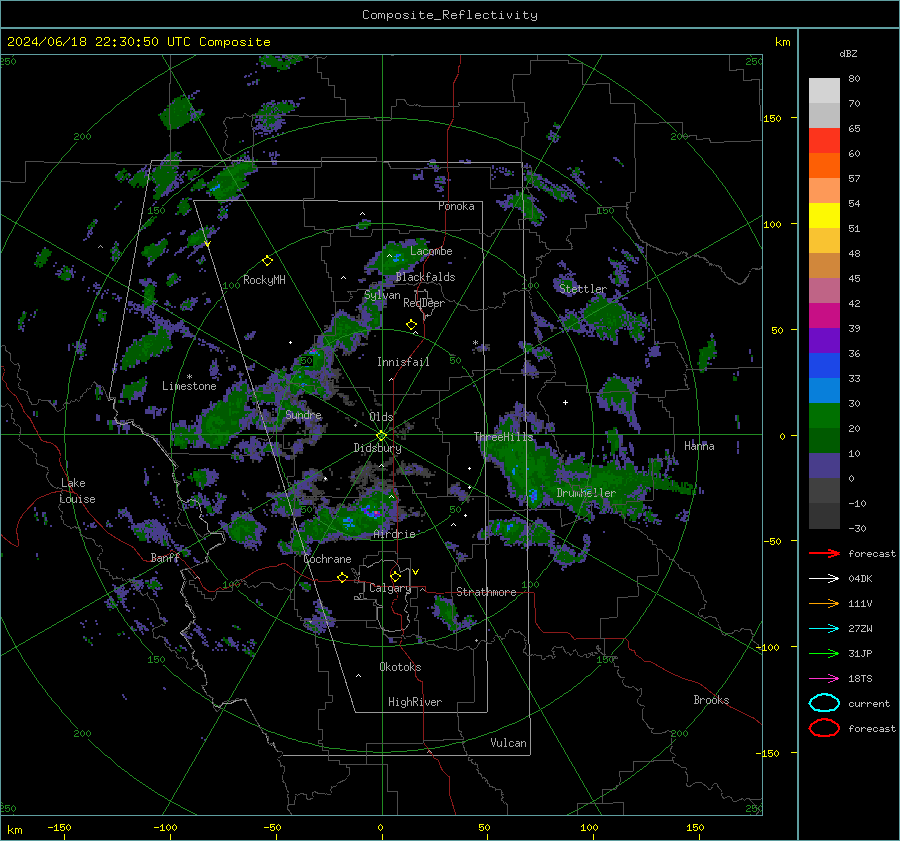This screenshot has height=841, width=900.
Task: Click the Hanna town label
Action: coord(699,446)
